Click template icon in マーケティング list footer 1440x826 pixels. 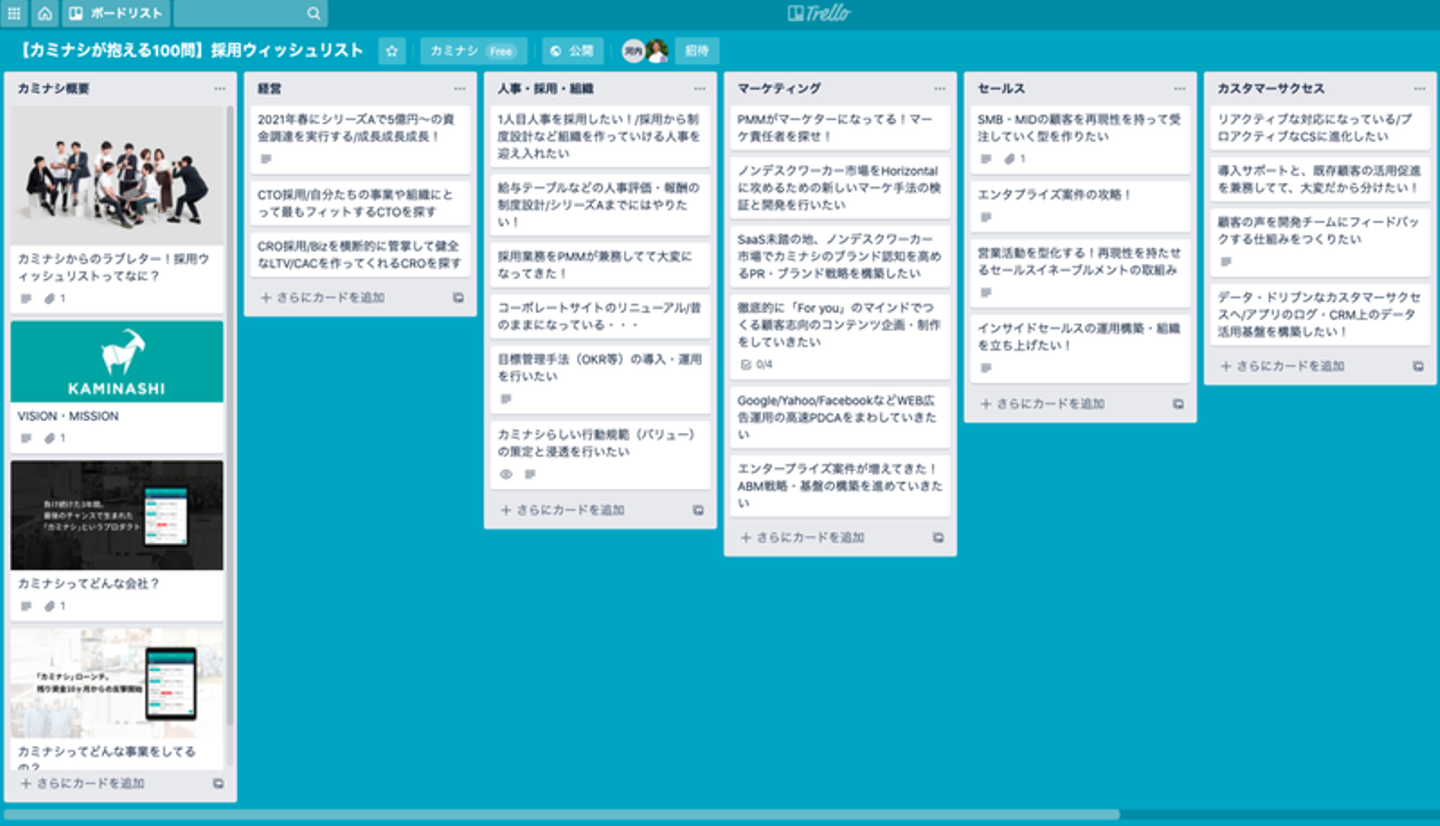pyautogui.click(x=938, y=538)
